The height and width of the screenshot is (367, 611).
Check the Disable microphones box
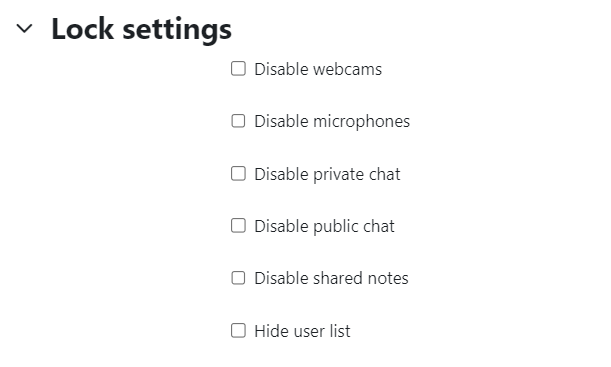238,121
